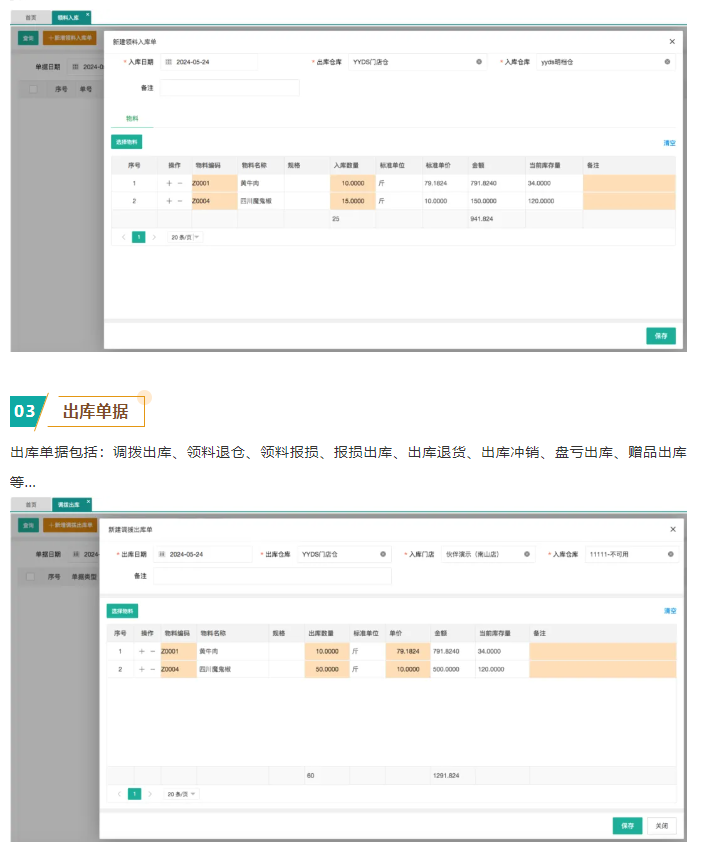Close the 领料入库 tab with its x
Screen dimensions: 703x859
click(x=87, y=14)
